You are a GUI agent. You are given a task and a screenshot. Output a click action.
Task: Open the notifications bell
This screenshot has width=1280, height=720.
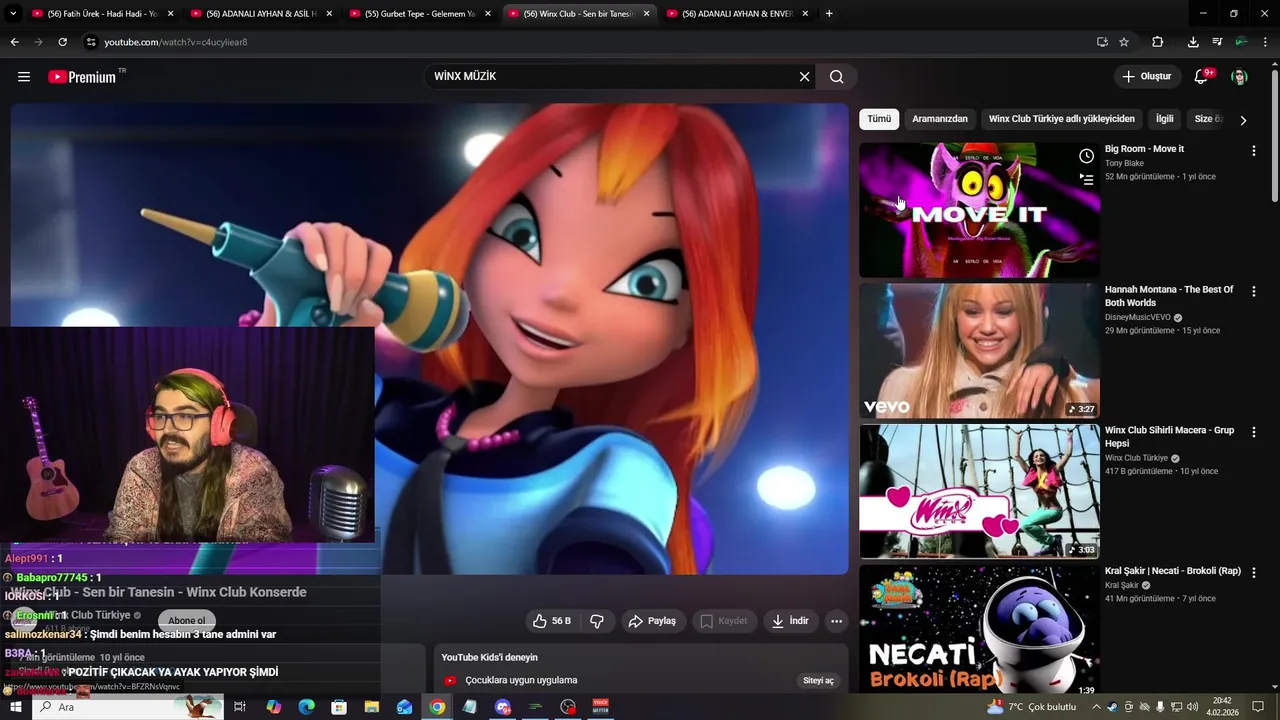click(1202, 77)
